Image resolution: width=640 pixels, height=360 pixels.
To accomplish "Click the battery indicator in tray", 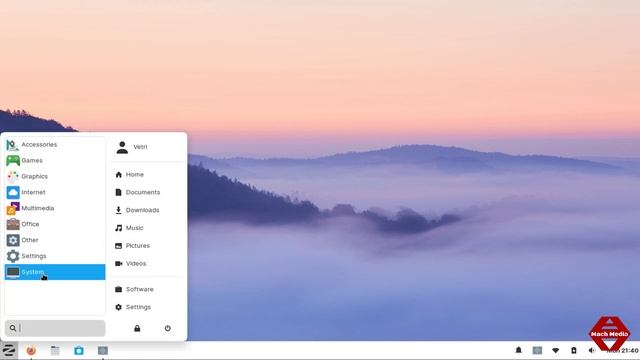I will (573, 350).
